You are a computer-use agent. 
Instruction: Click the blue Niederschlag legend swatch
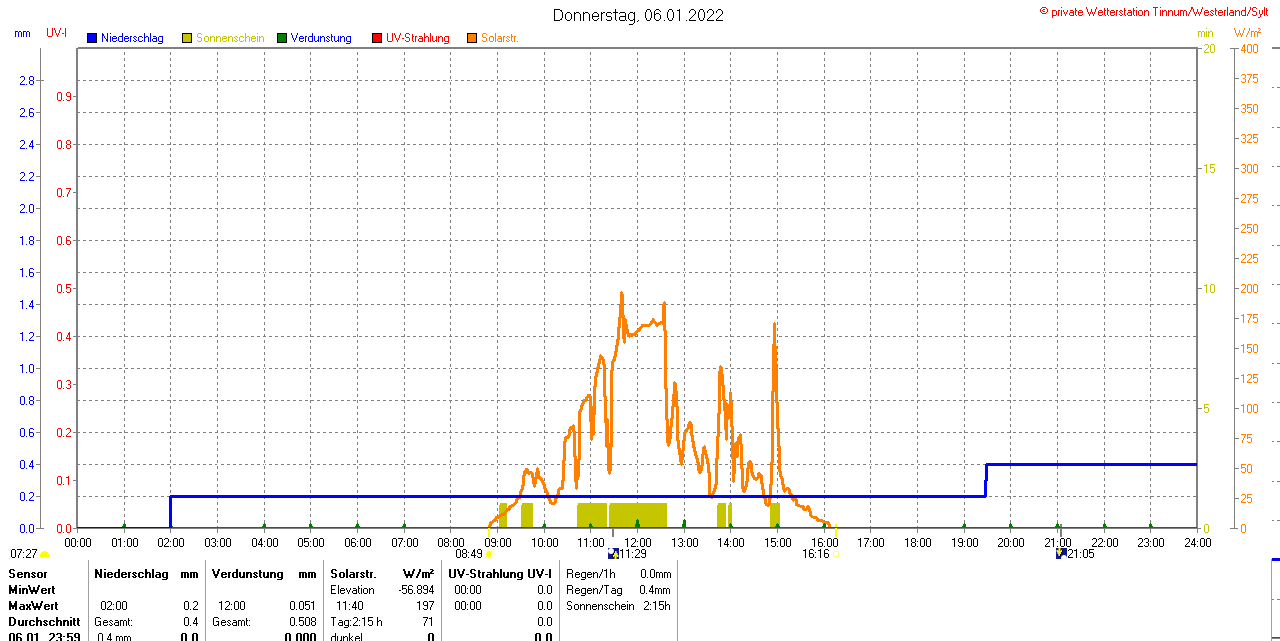tap(92, 38)
